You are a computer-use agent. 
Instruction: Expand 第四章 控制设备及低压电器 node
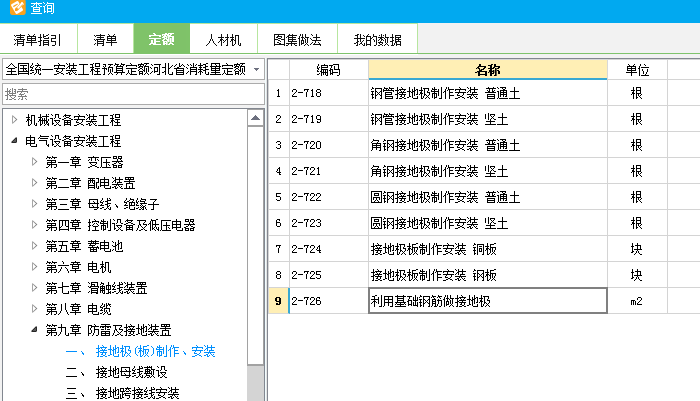(x=34, y=225)
